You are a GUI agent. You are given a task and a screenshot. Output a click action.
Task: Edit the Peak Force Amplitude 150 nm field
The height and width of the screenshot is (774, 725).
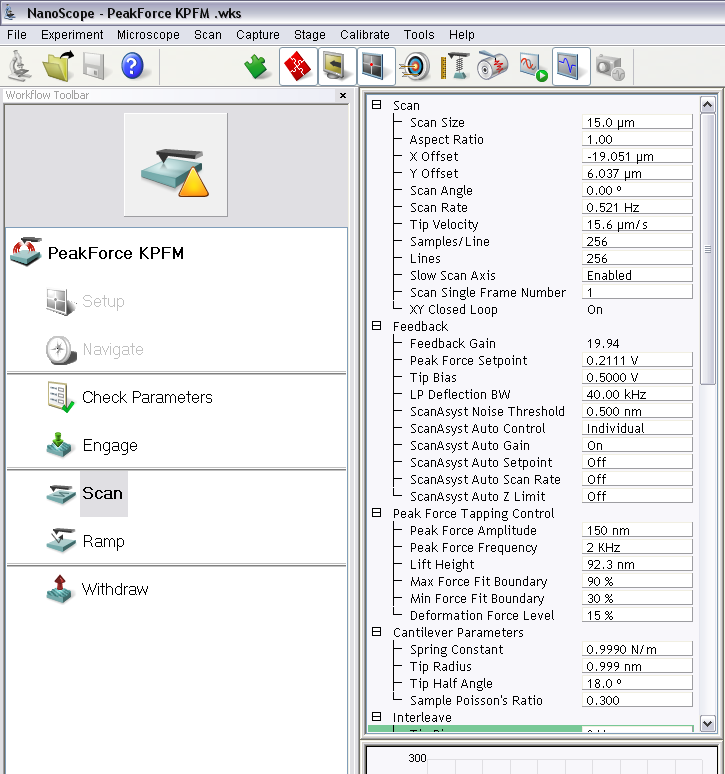click(x=637, y=530)
